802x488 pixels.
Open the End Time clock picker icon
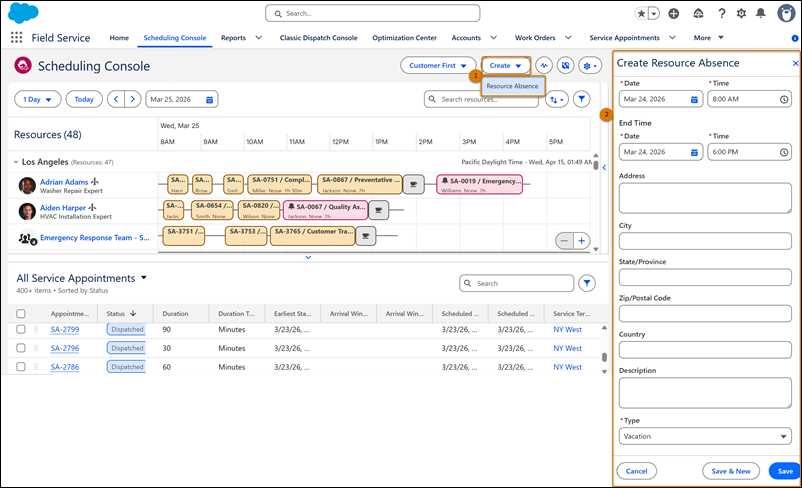[x=784, y=152]
